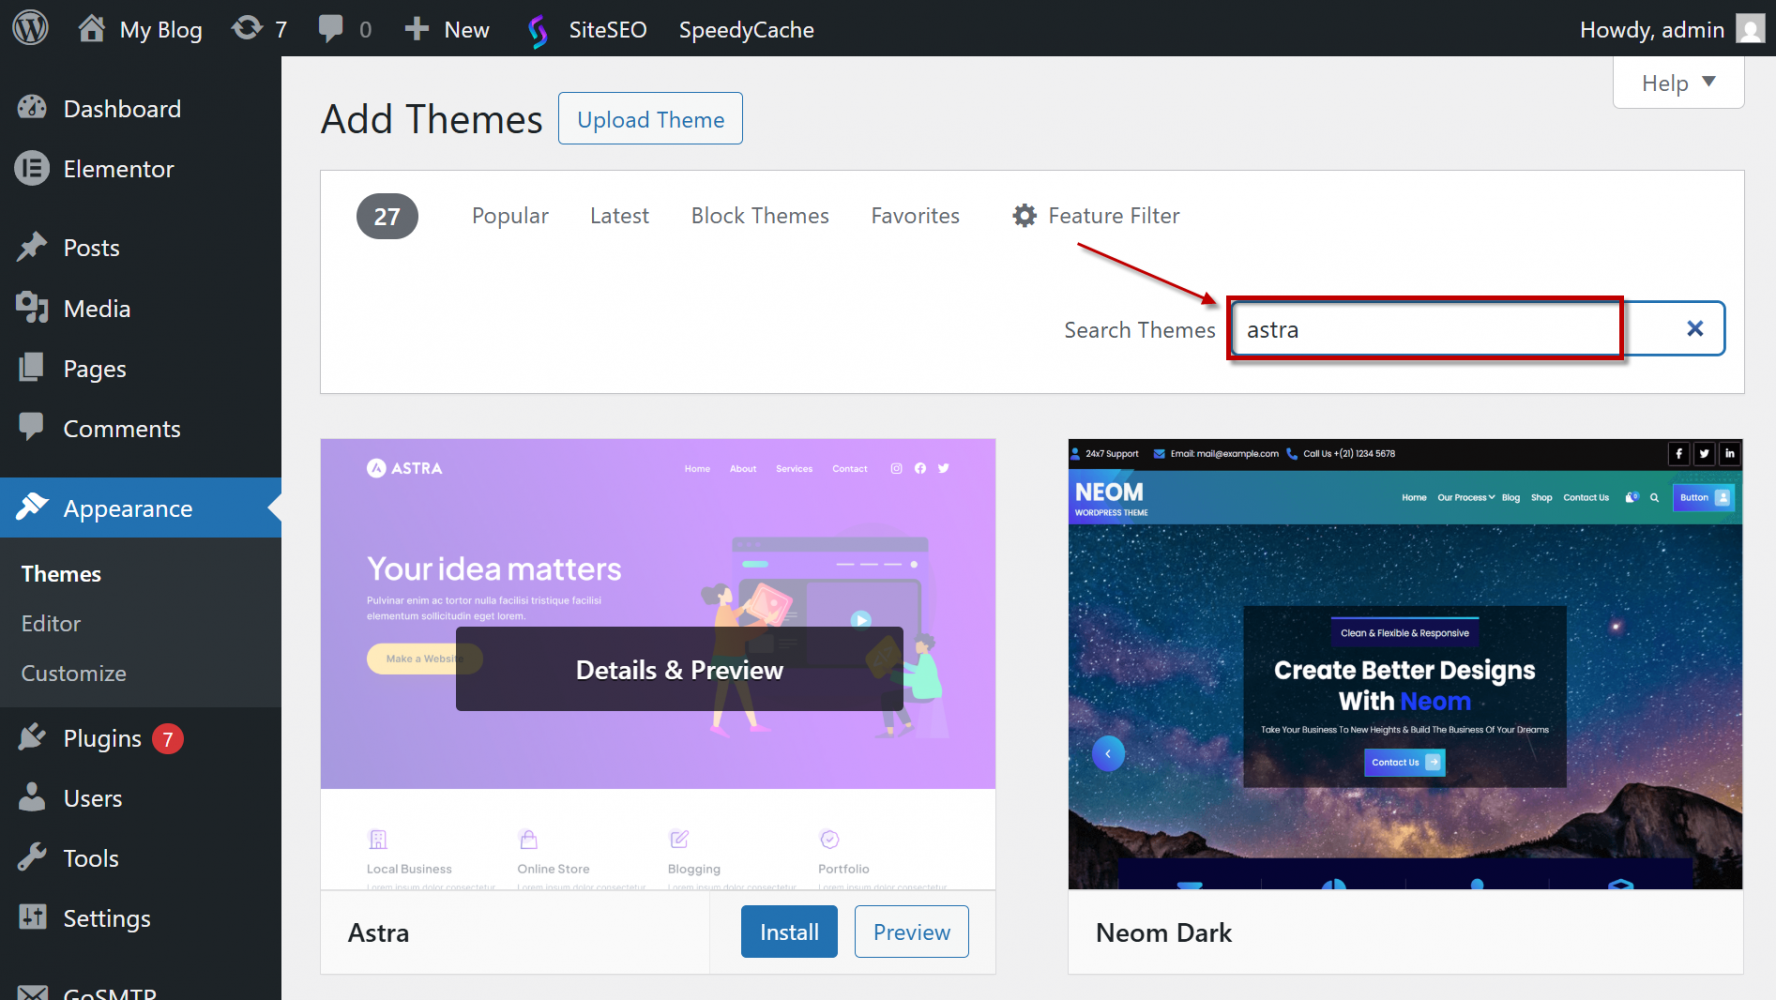Preview the Astra theme
The image size is (1776, 1000).
coord(911,932)
